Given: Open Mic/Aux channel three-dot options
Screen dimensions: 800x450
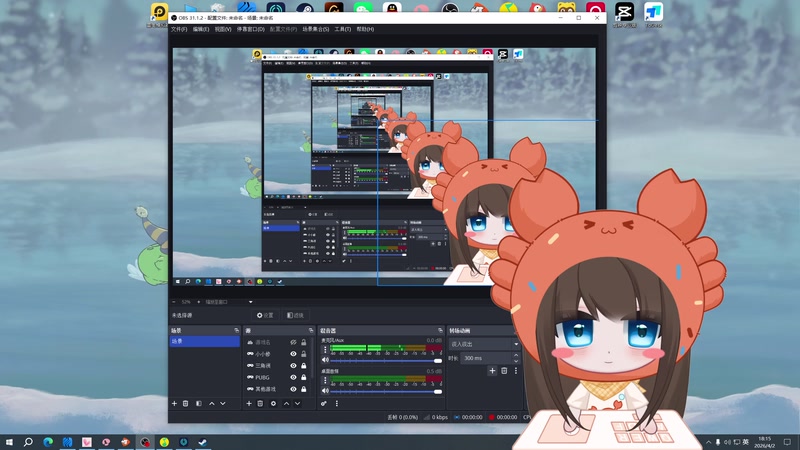Looking at the screenshot, I should pyautogui.click(x=325, y=350).
